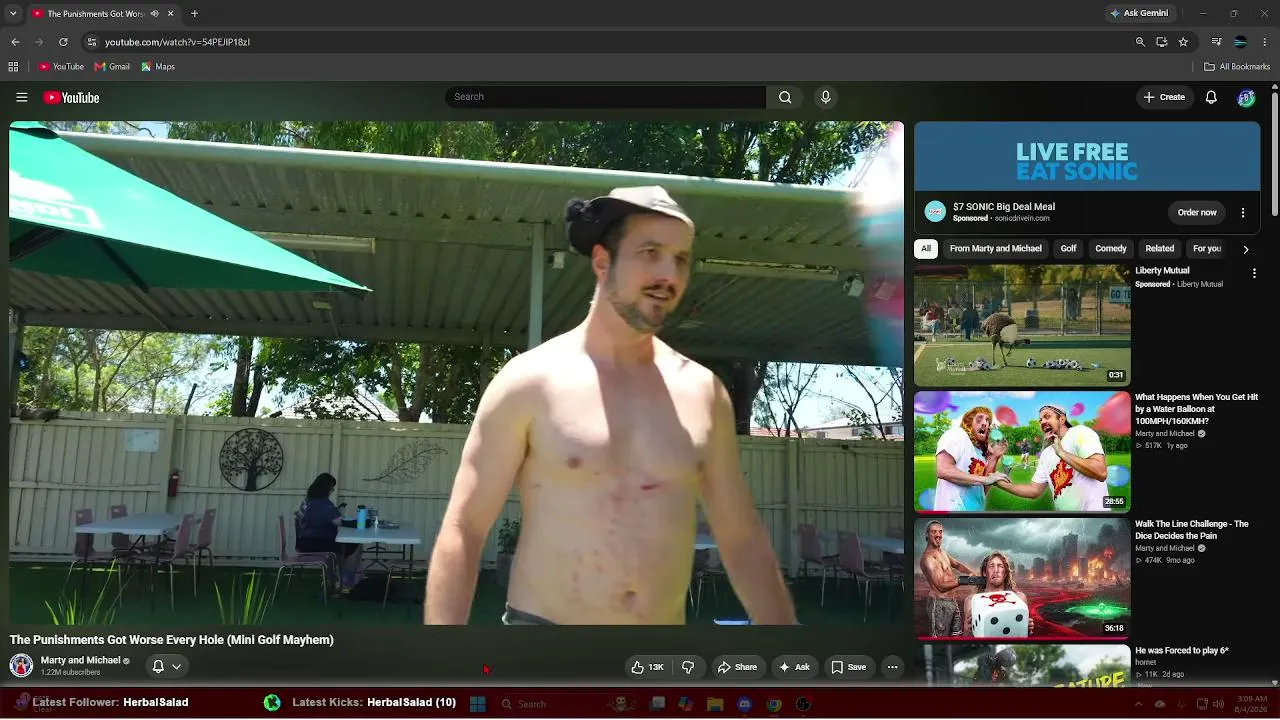Open Chrome three-dot menu
The width and height of the screenshot is (1280, 720).
(1265, 42)
